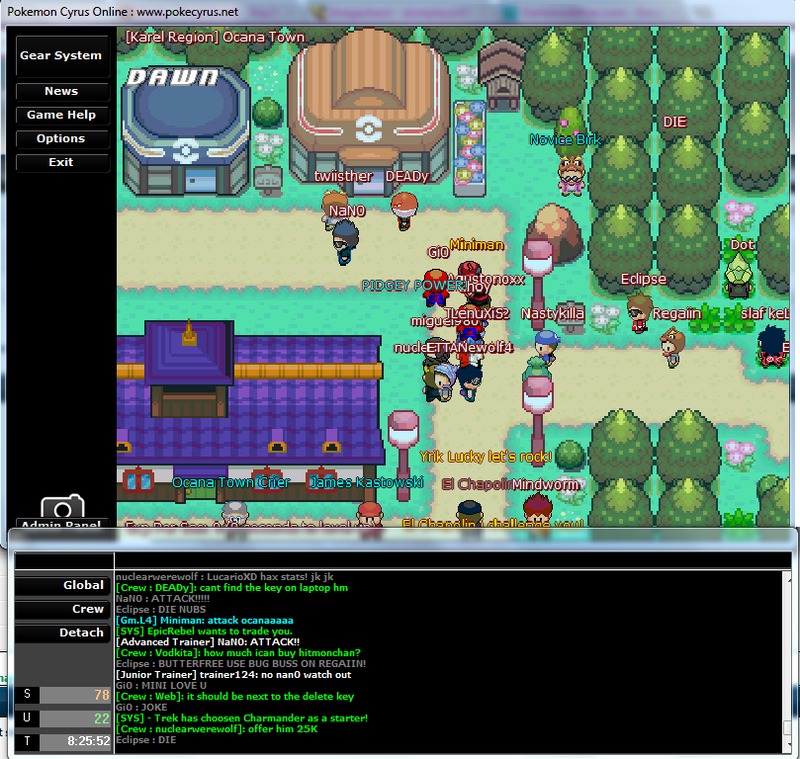Click the '[Karel Region] Ocana Town' location label
The height and width of the screenshot is (759, 800).
tap(215, 37)
